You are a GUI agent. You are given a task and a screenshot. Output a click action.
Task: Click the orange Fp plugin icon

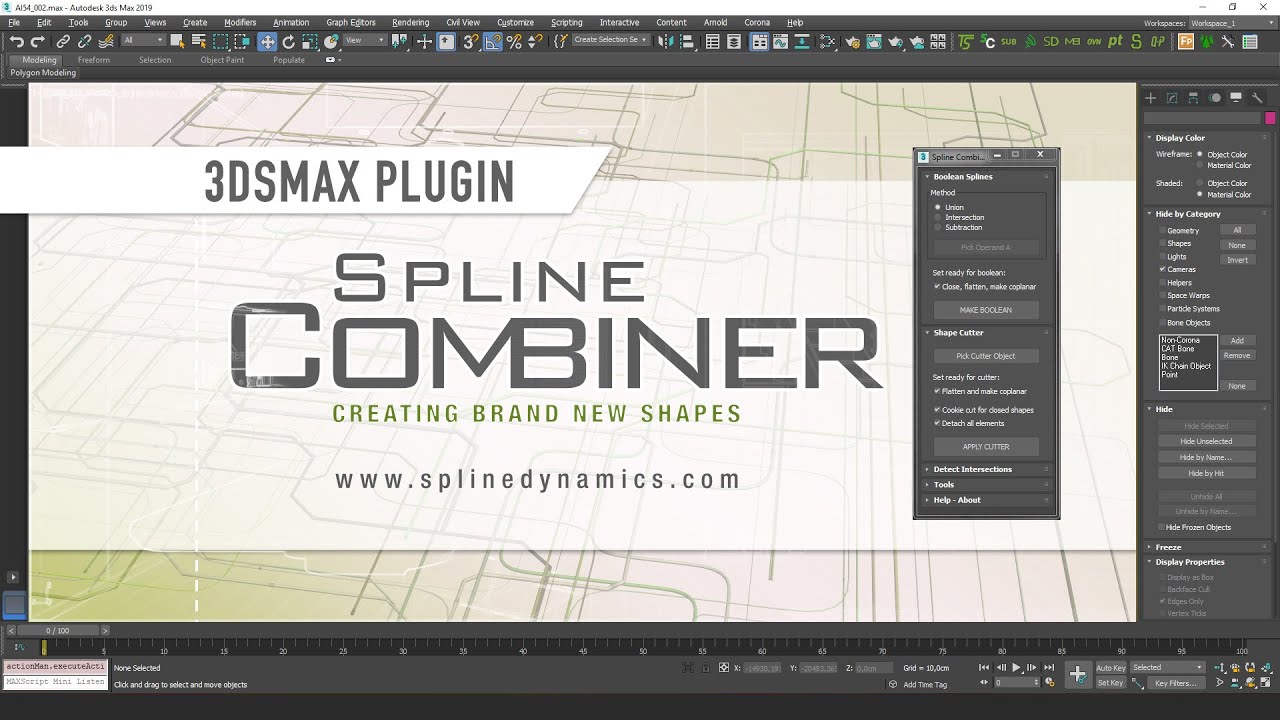1186,42
